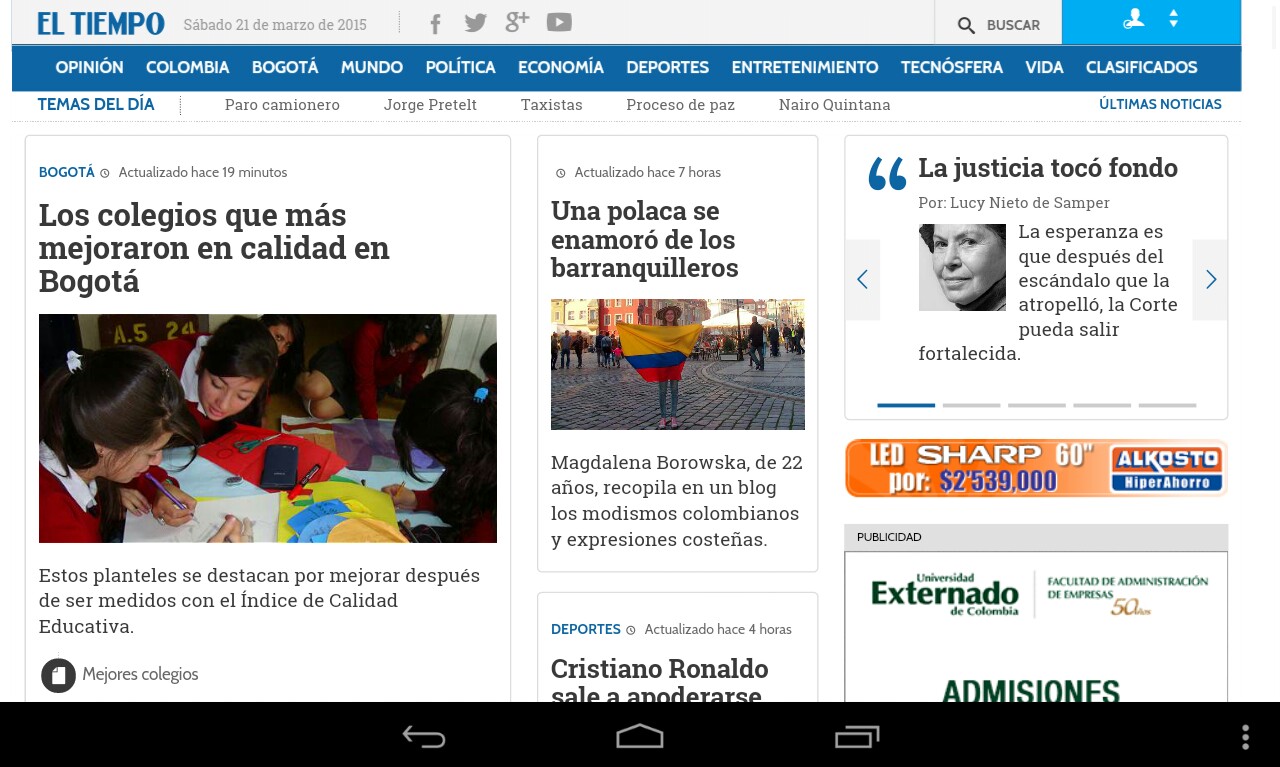
Task: Open the Colombian flag article photo
Action: pyautogui.click(x=677, y=364)
